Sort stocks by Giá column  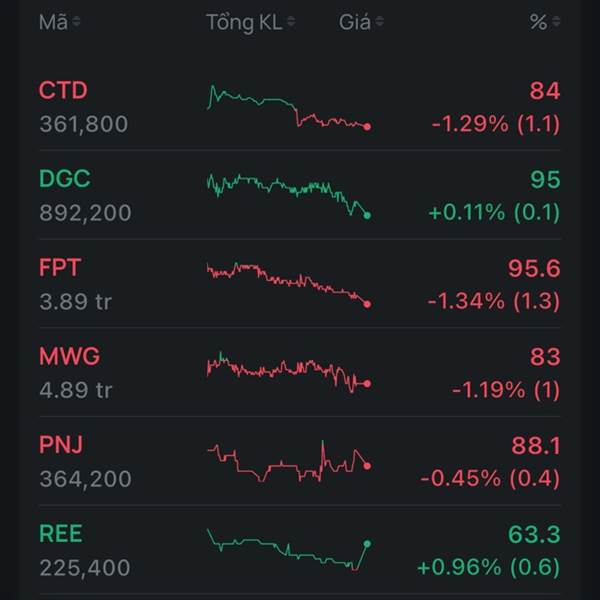coord(360,22)
